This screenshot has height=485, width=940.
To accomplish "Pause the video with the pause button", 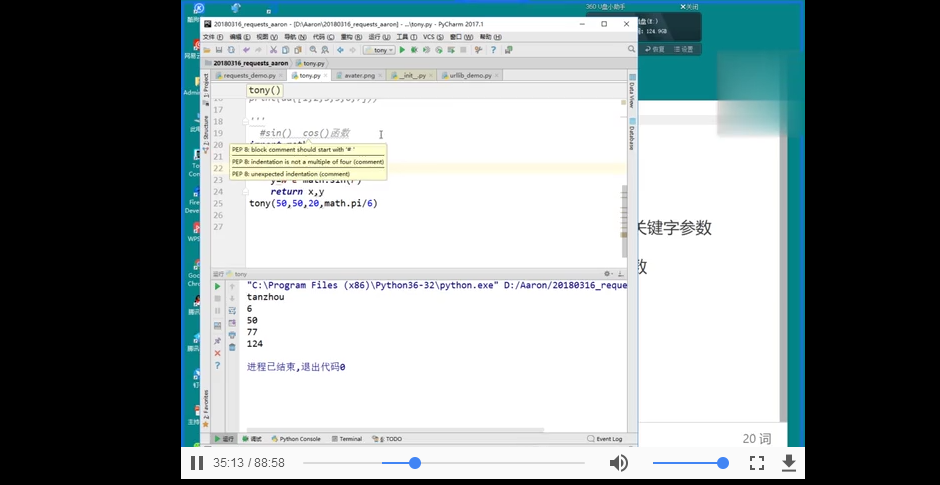I will click(197, 463).
